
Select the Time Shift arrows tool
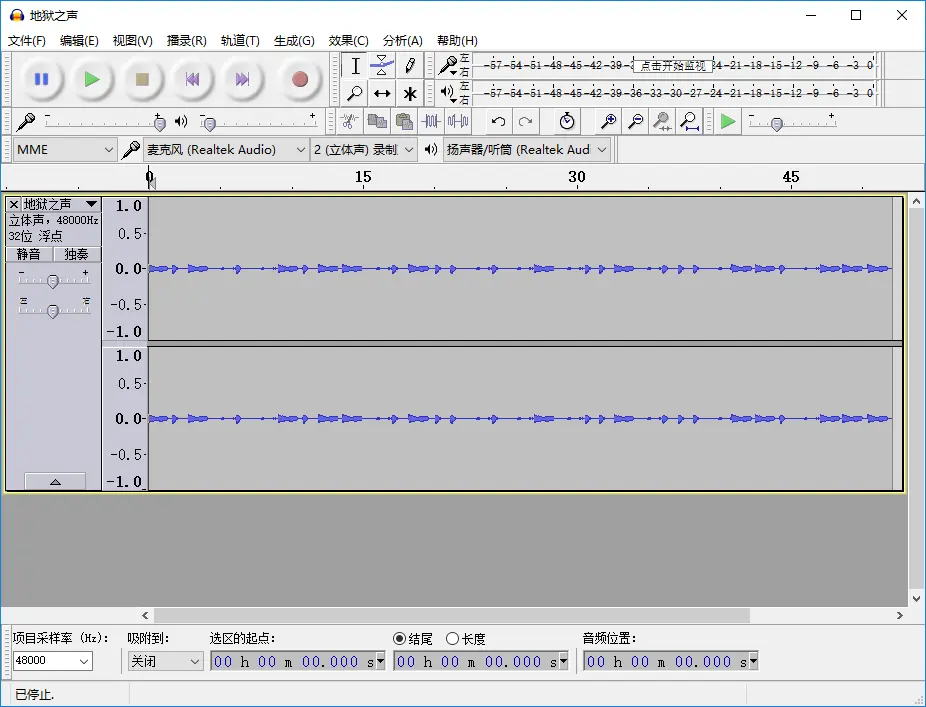click(x=382, y=93)
